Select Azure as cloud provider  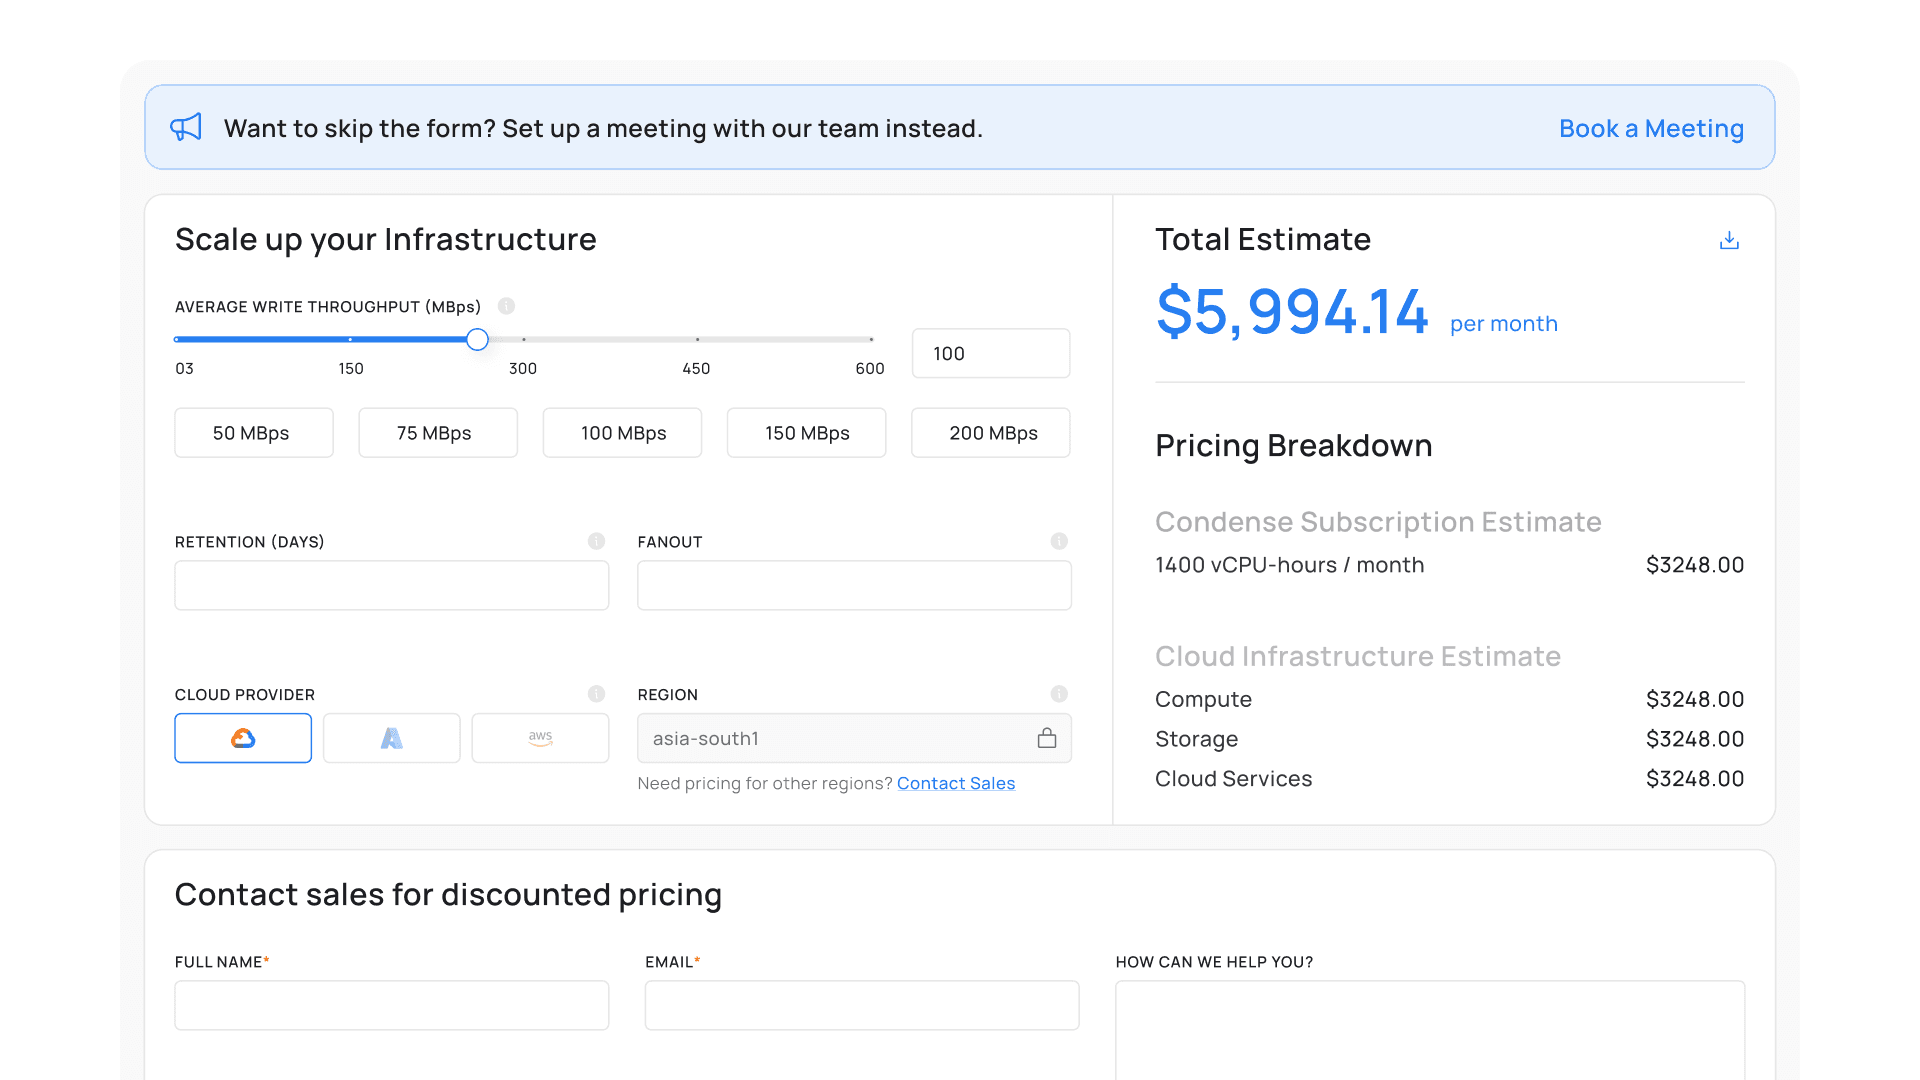coord(391,738)
